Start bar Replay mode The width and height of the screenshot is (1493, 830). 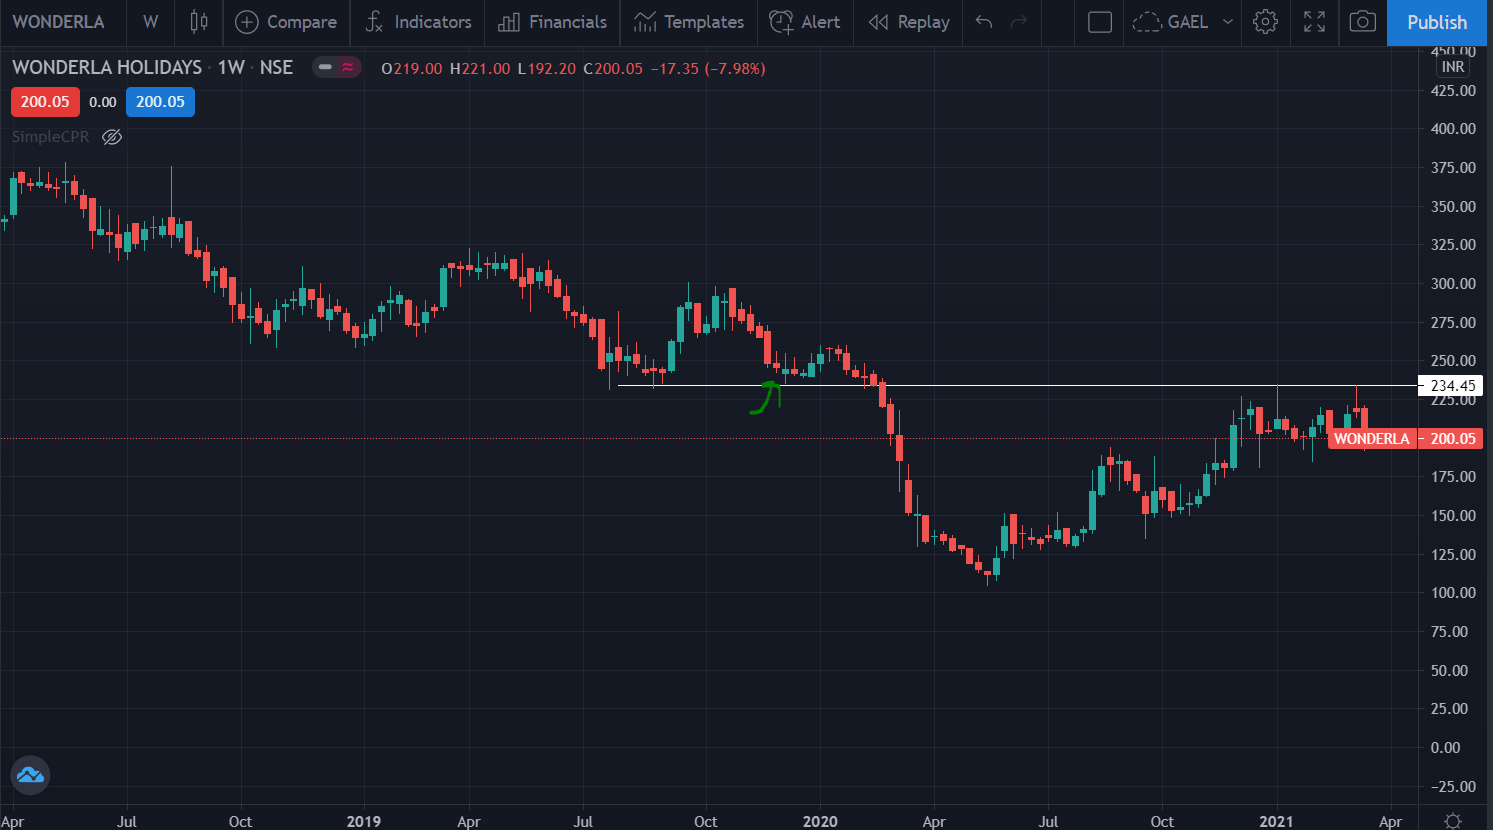pyautogui.click(x=908, y=22)
